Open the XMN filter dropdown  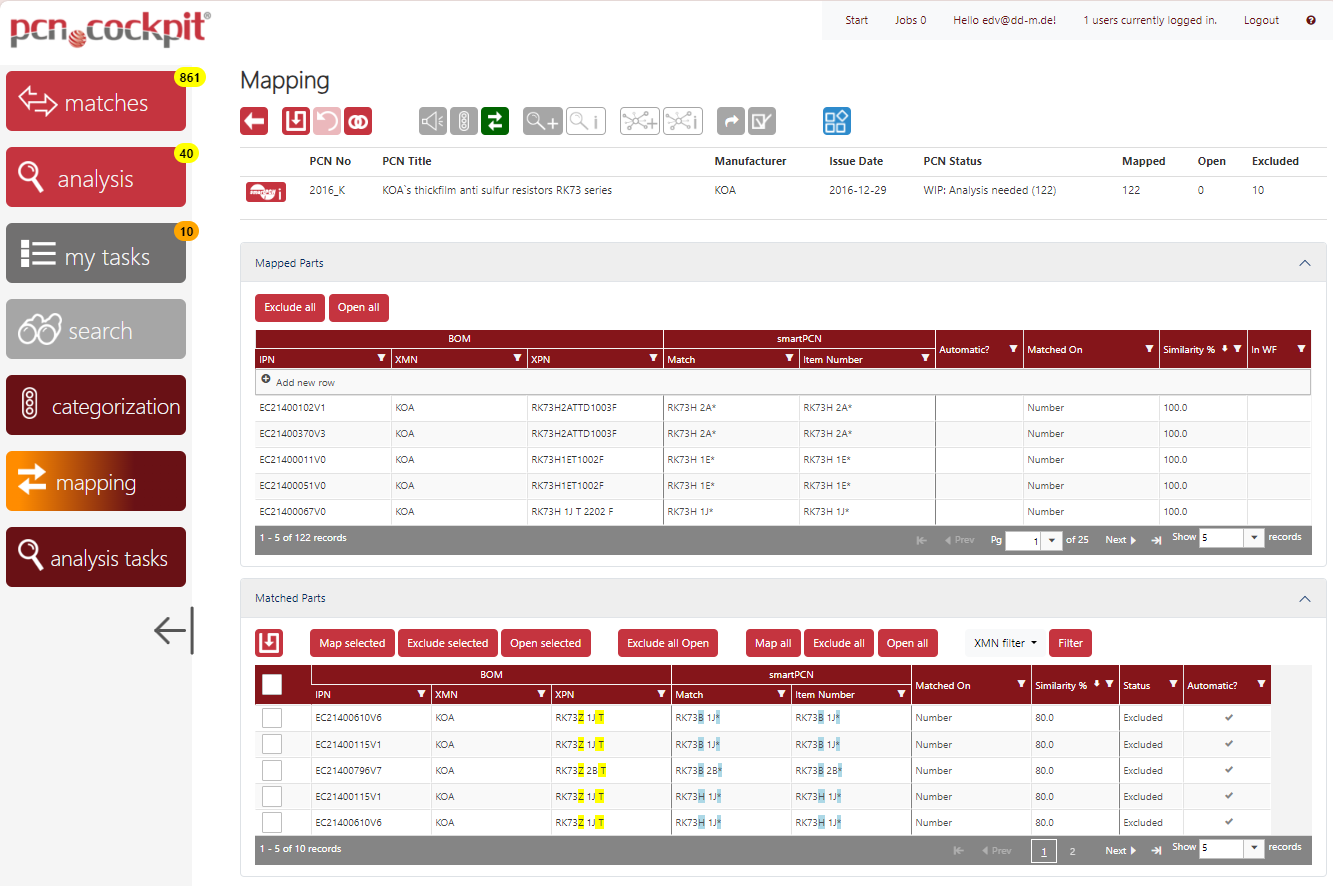point(1005,643)
